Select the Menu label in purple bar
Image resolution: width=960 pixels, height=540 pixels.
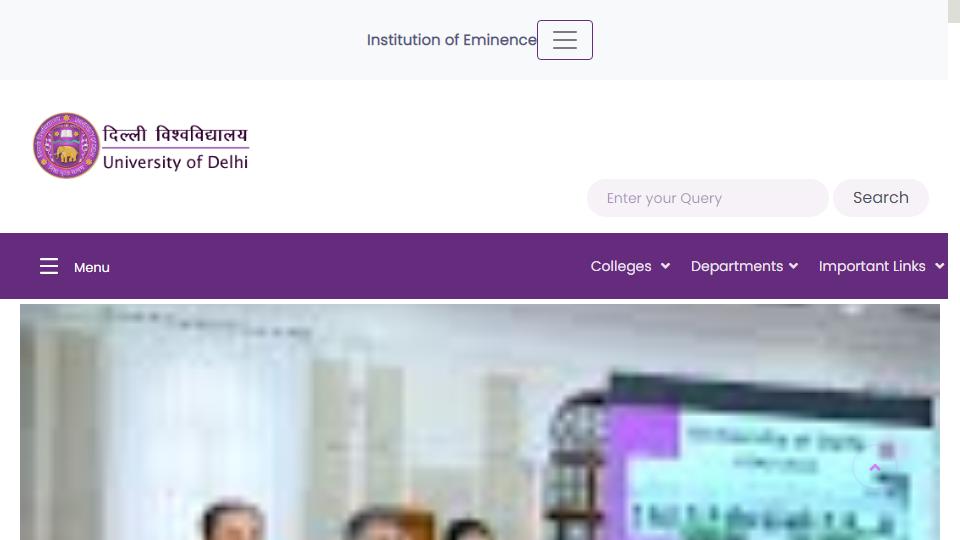tap(92, 268)
